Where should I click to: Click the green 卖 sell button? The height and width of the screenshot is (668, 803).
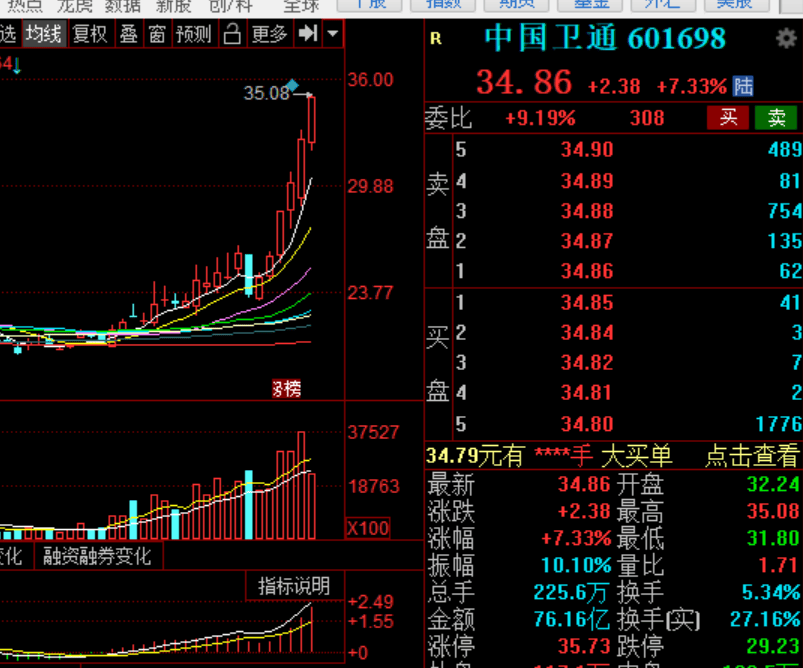(776, 117)
